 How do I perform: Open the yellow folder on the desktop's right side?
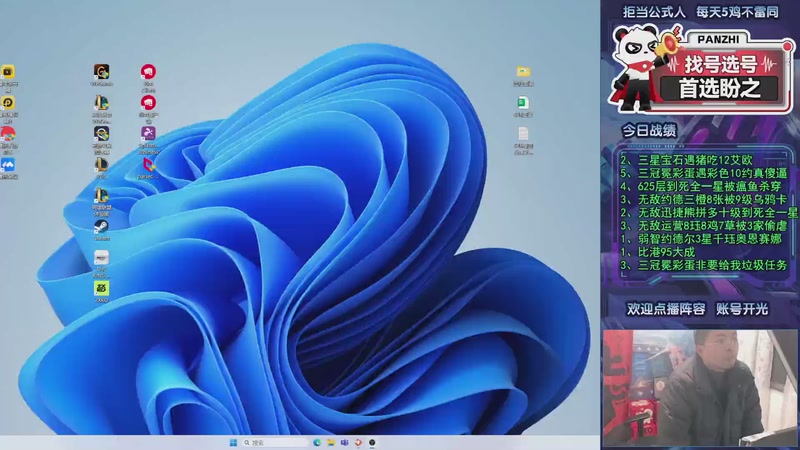523,71
